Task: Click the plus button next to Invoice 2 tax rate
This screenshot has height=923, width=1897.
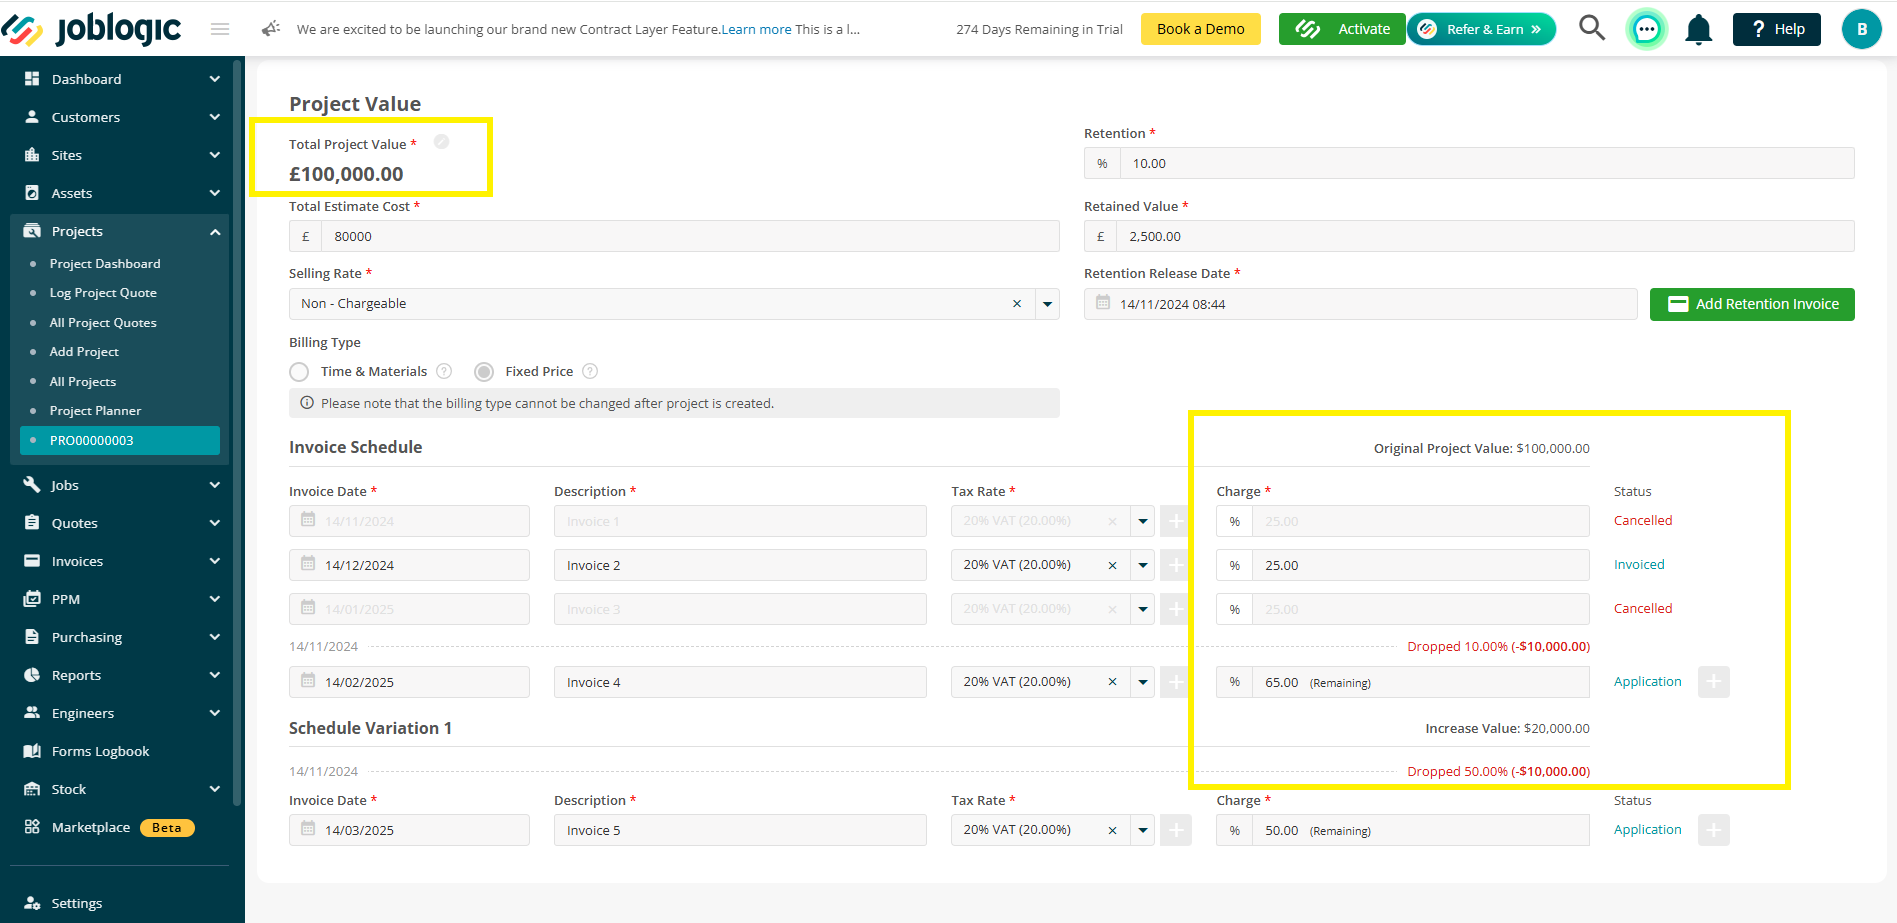Action: click(1176, 565)
